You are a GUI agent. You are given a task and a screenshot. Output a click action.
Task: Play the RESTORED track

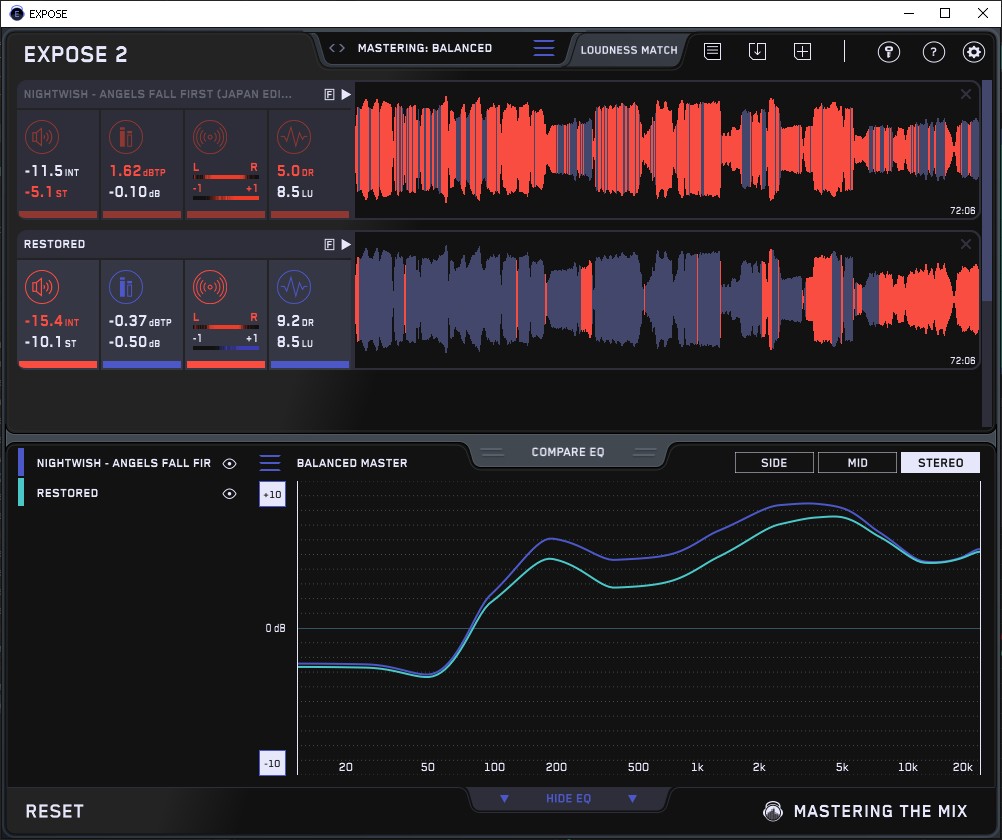(x=346, y=244)
